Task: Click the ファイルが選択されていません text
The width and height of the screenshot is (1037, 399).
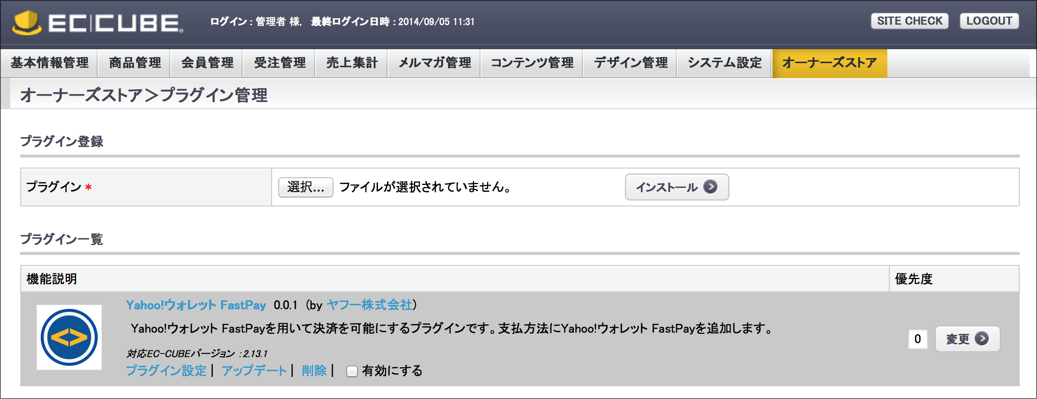Action: [425, 187]
